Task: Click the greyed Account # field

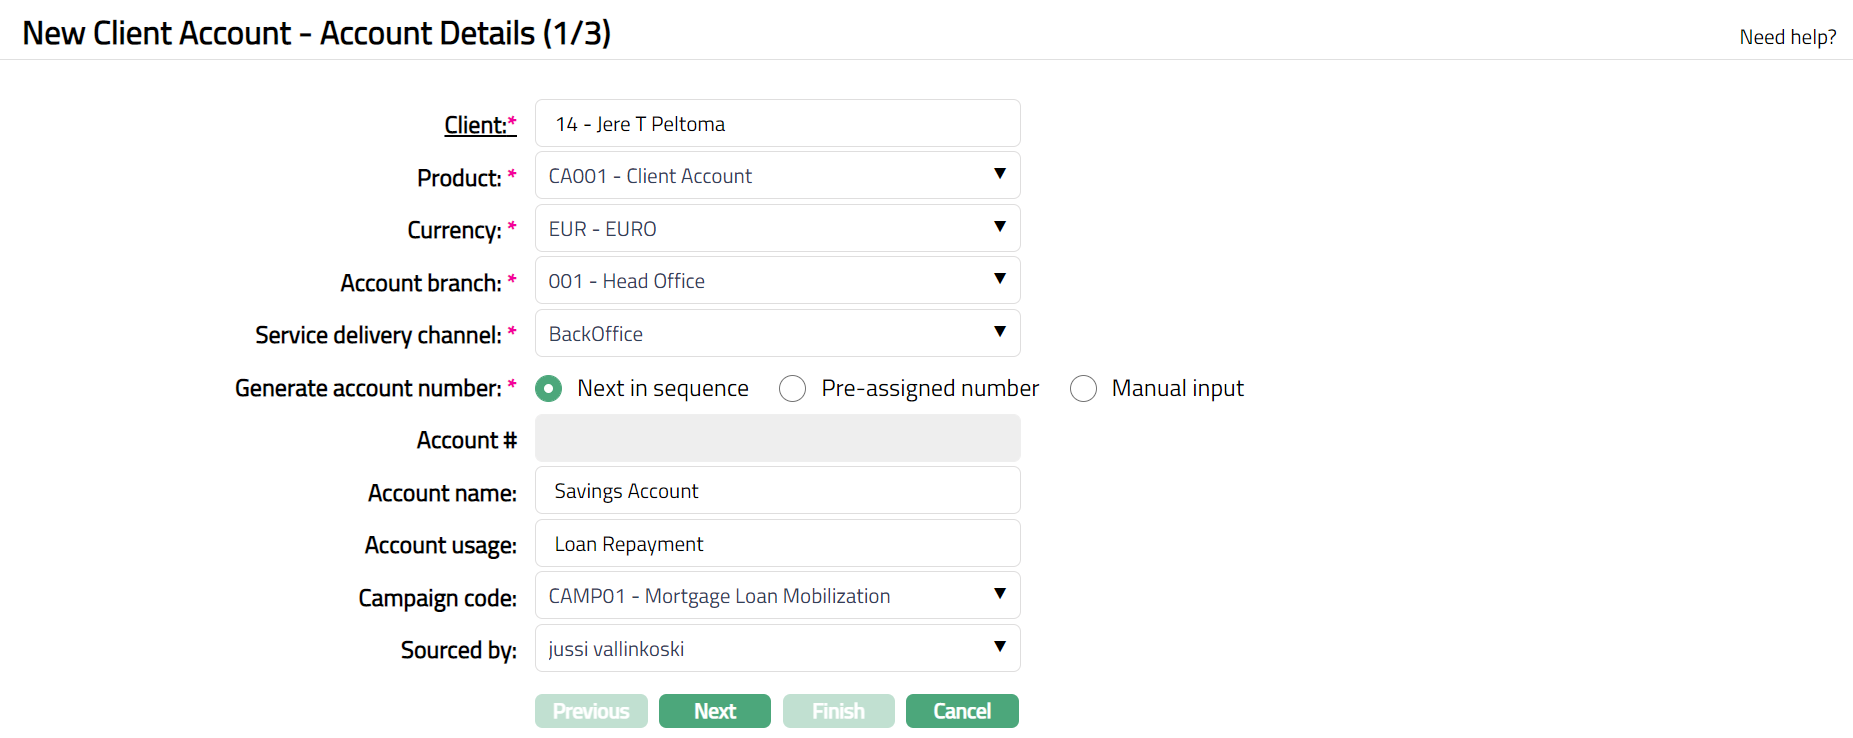Action: (777, 439)
